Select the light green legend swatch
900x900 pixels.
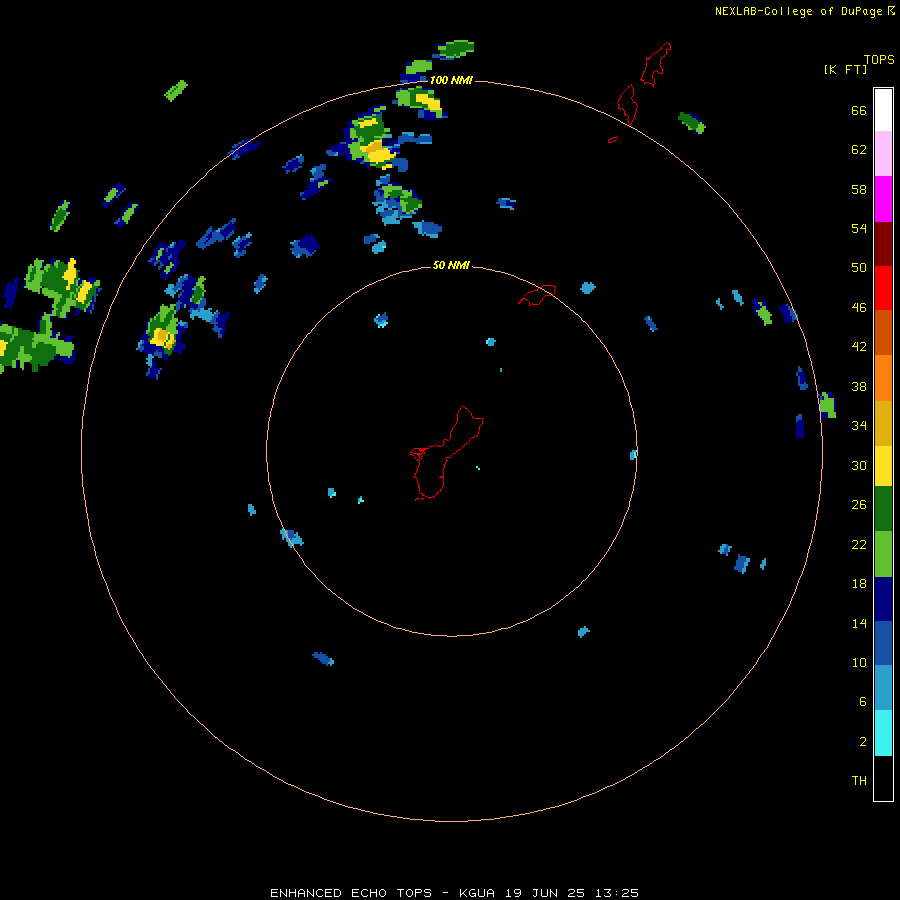pyautogui.click(x=883, y=554)
